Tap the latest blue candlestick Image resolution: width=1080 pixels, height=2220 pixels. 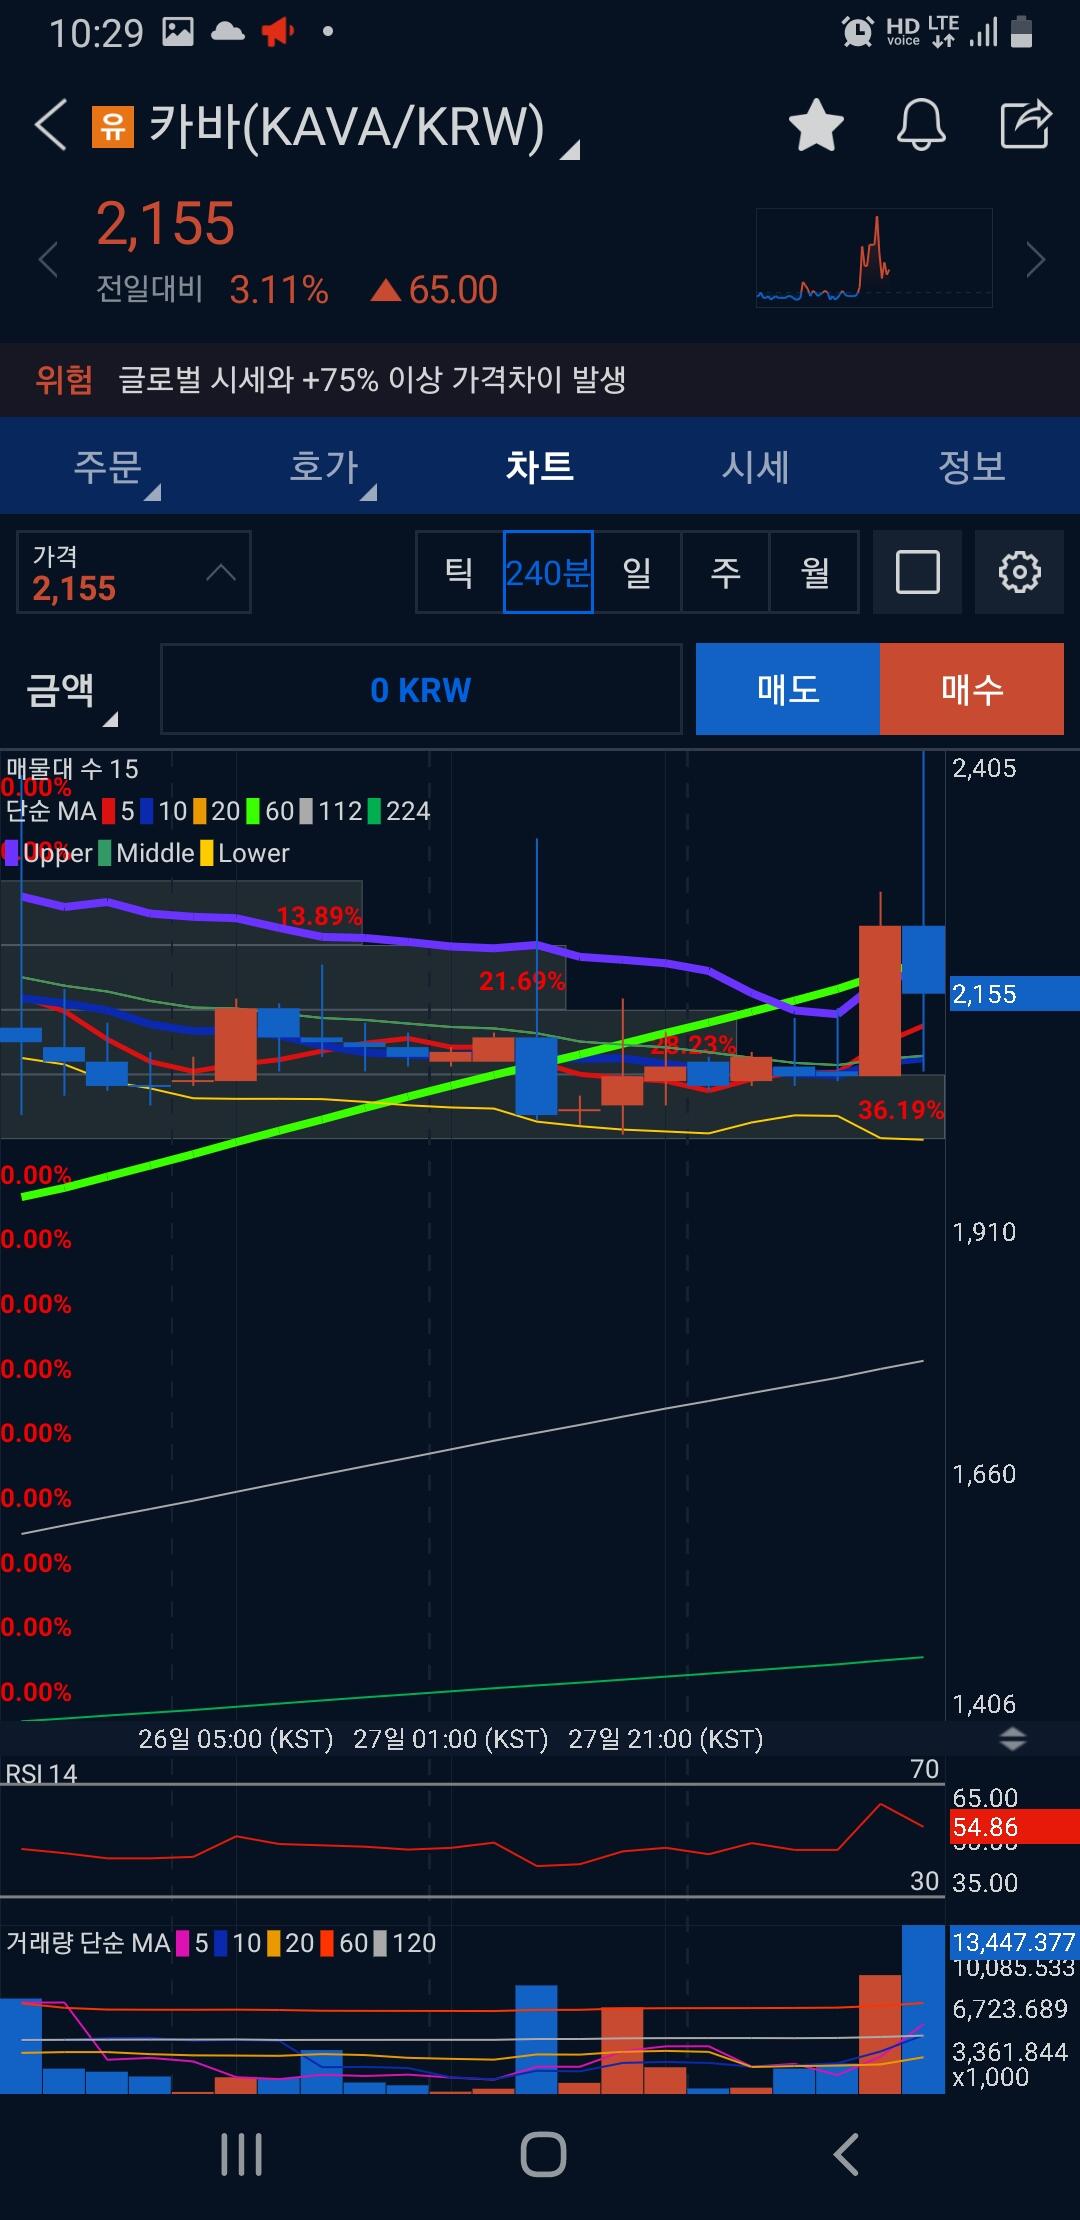click(x=923, y=960)
